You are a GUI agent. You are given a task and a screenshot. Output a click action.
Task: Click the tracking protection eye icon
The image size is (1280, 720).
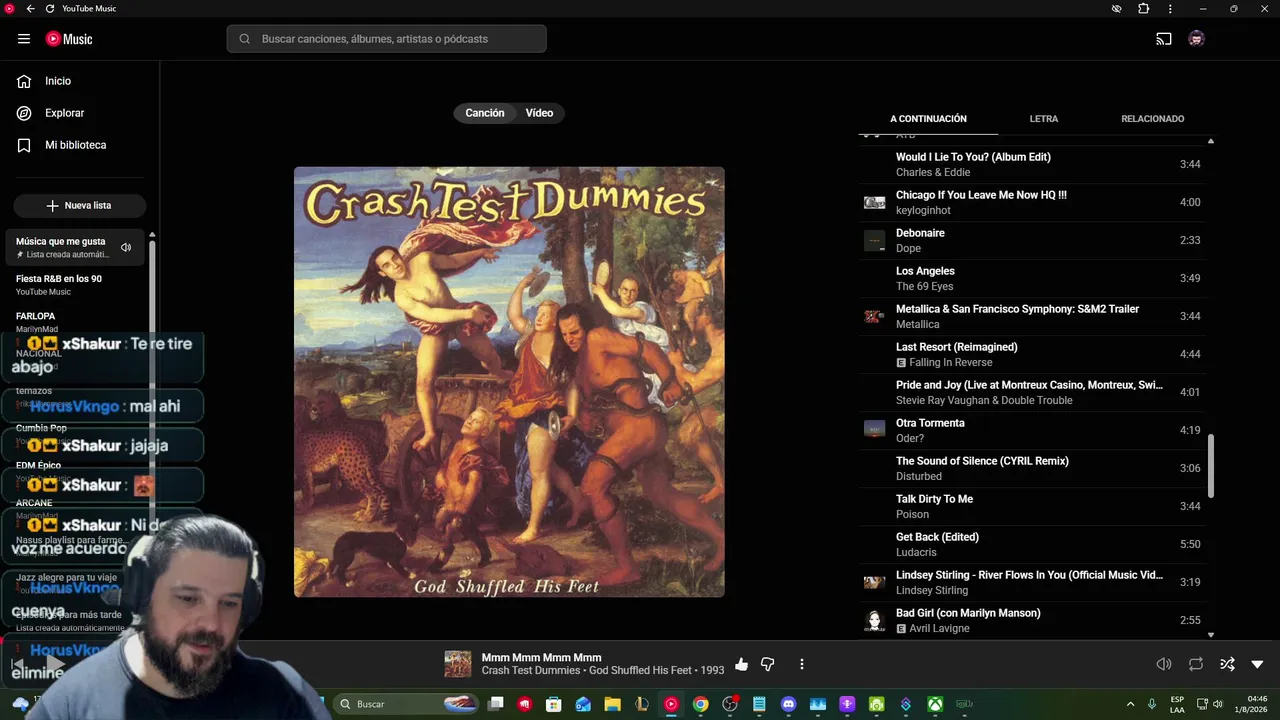(1117, 9)
